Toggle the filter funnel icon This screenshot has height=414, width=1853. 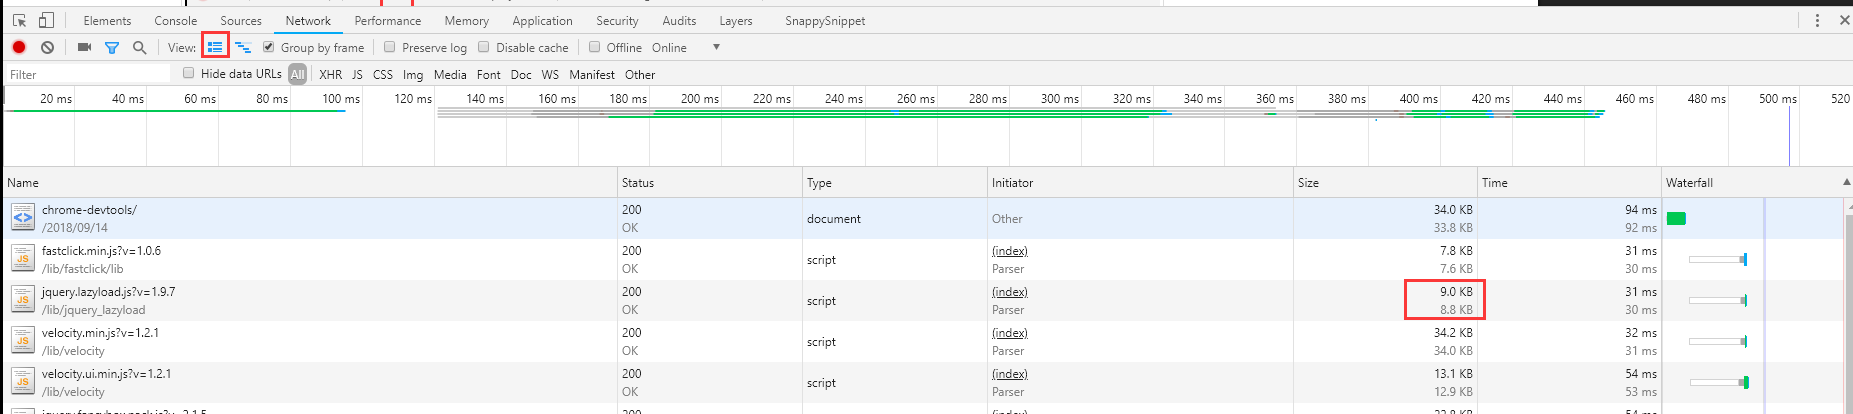tap(112, 47)
